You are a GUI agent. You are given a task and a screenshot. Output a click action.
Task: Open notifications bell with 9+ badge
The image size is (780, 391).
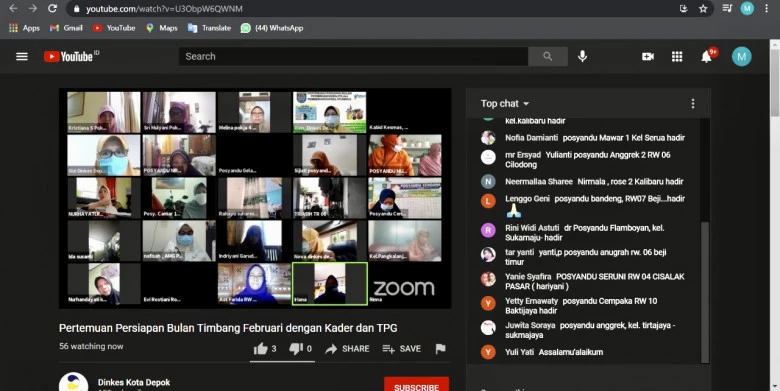(x=707, y=57)
